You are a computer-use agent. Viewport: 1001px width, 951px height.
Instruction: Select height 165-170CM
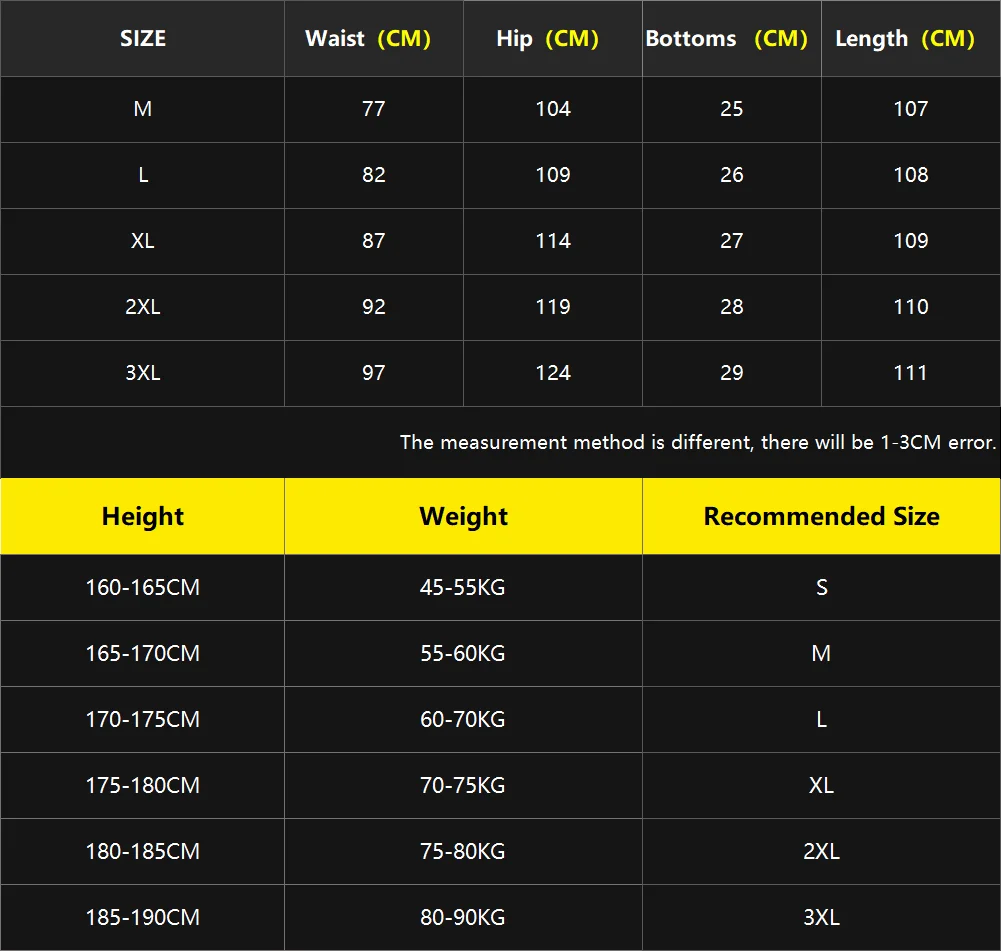point(143,654)
